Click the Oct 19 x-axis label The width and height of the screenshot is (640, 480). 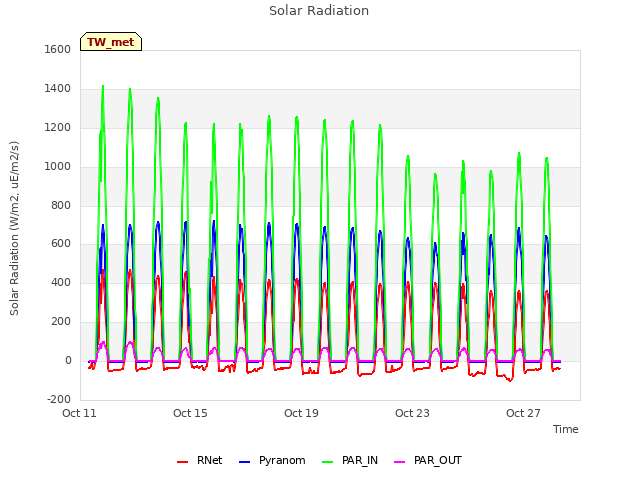click(x=301, y=413)
